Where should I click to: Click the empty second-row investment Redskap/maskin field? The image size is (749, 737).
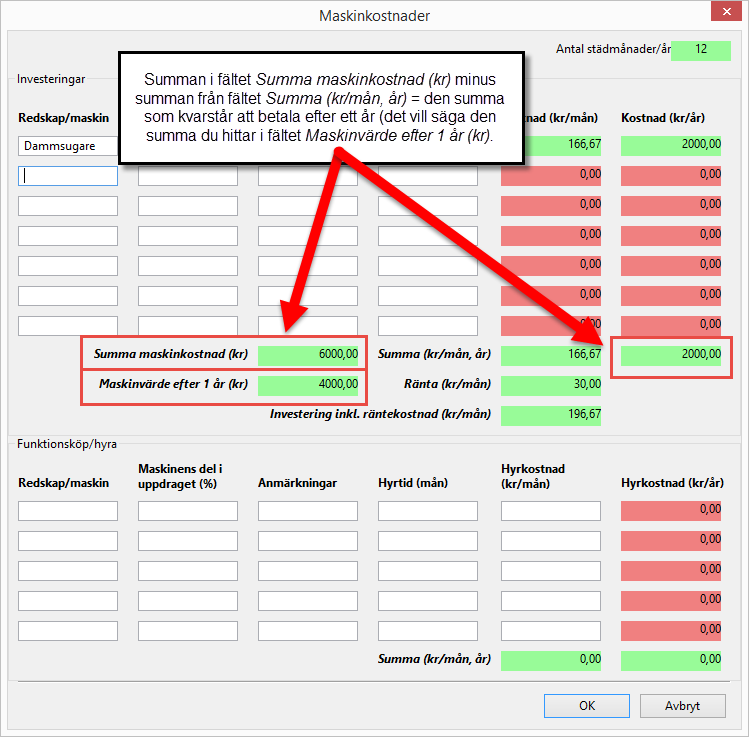68,176
